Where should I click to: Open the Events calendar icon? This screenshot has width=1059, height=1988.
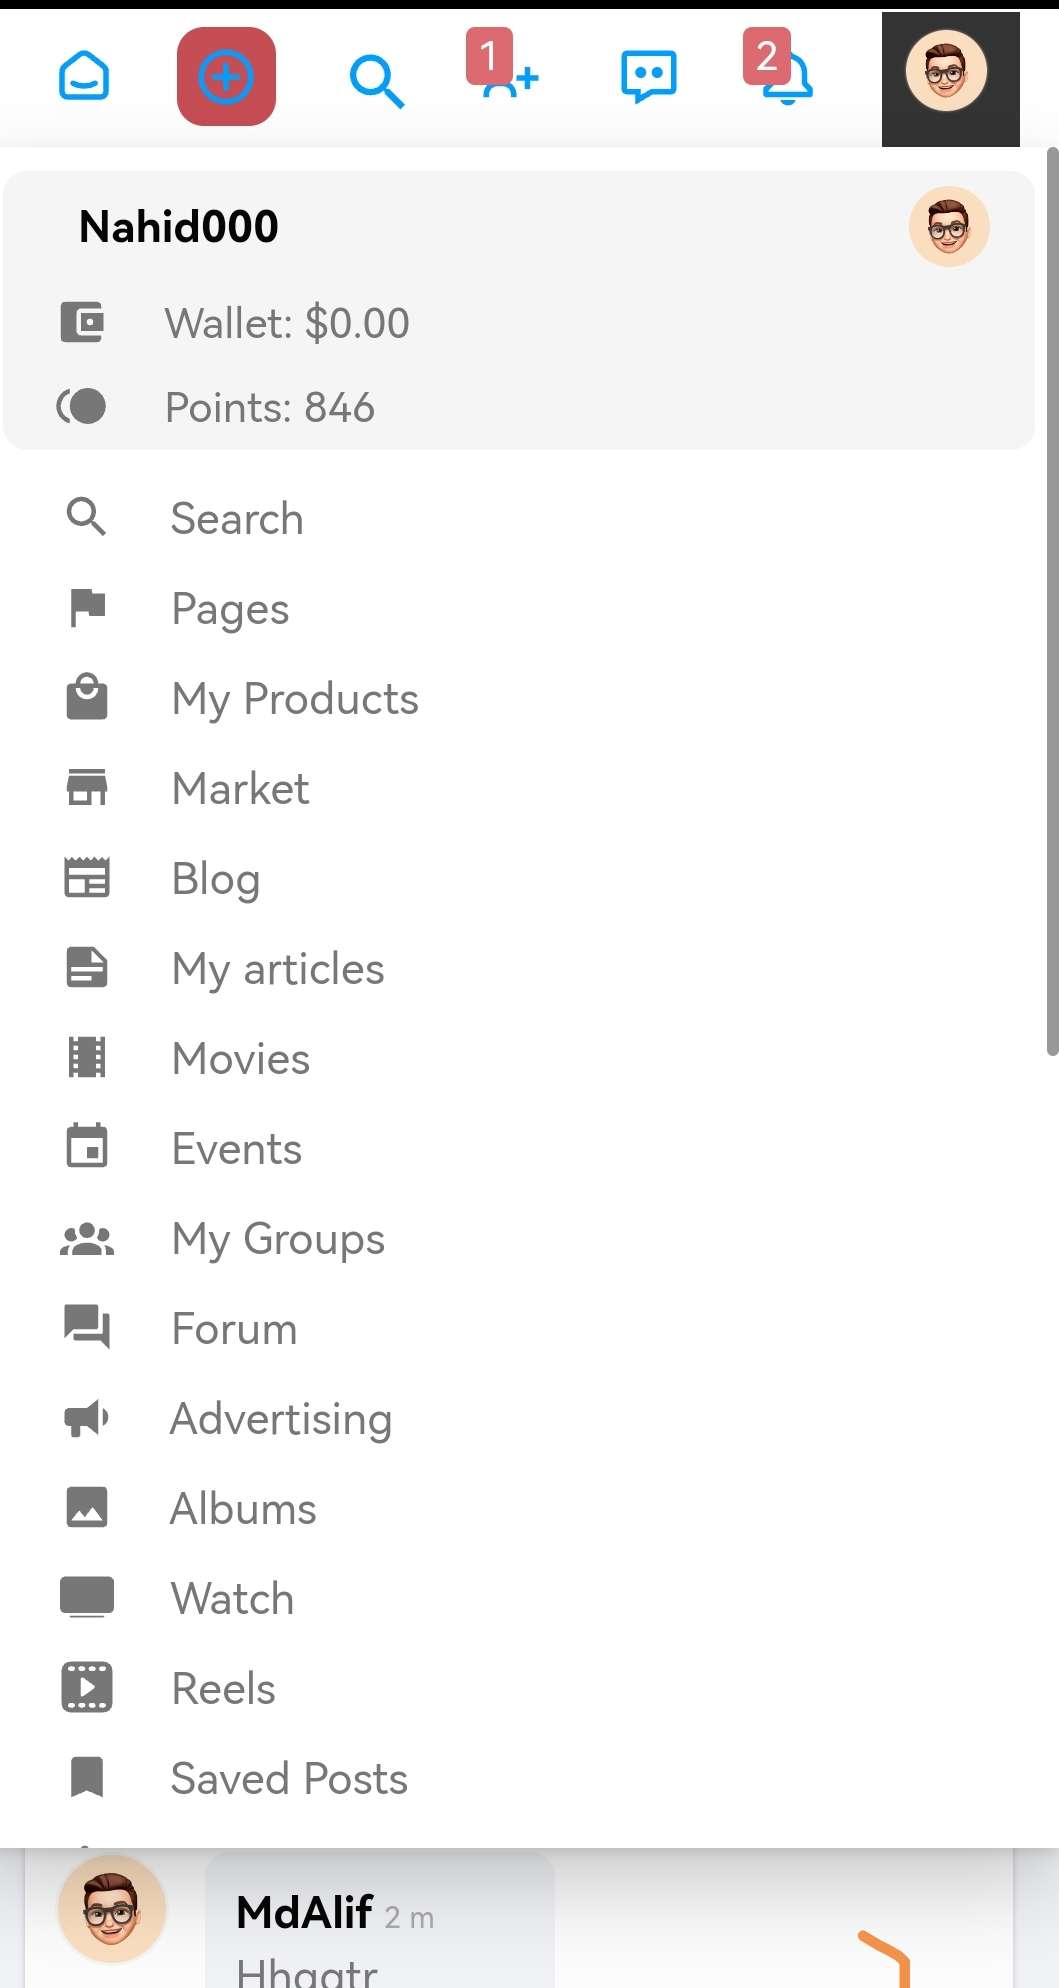pyautogui.click(x=87, y=1147)
